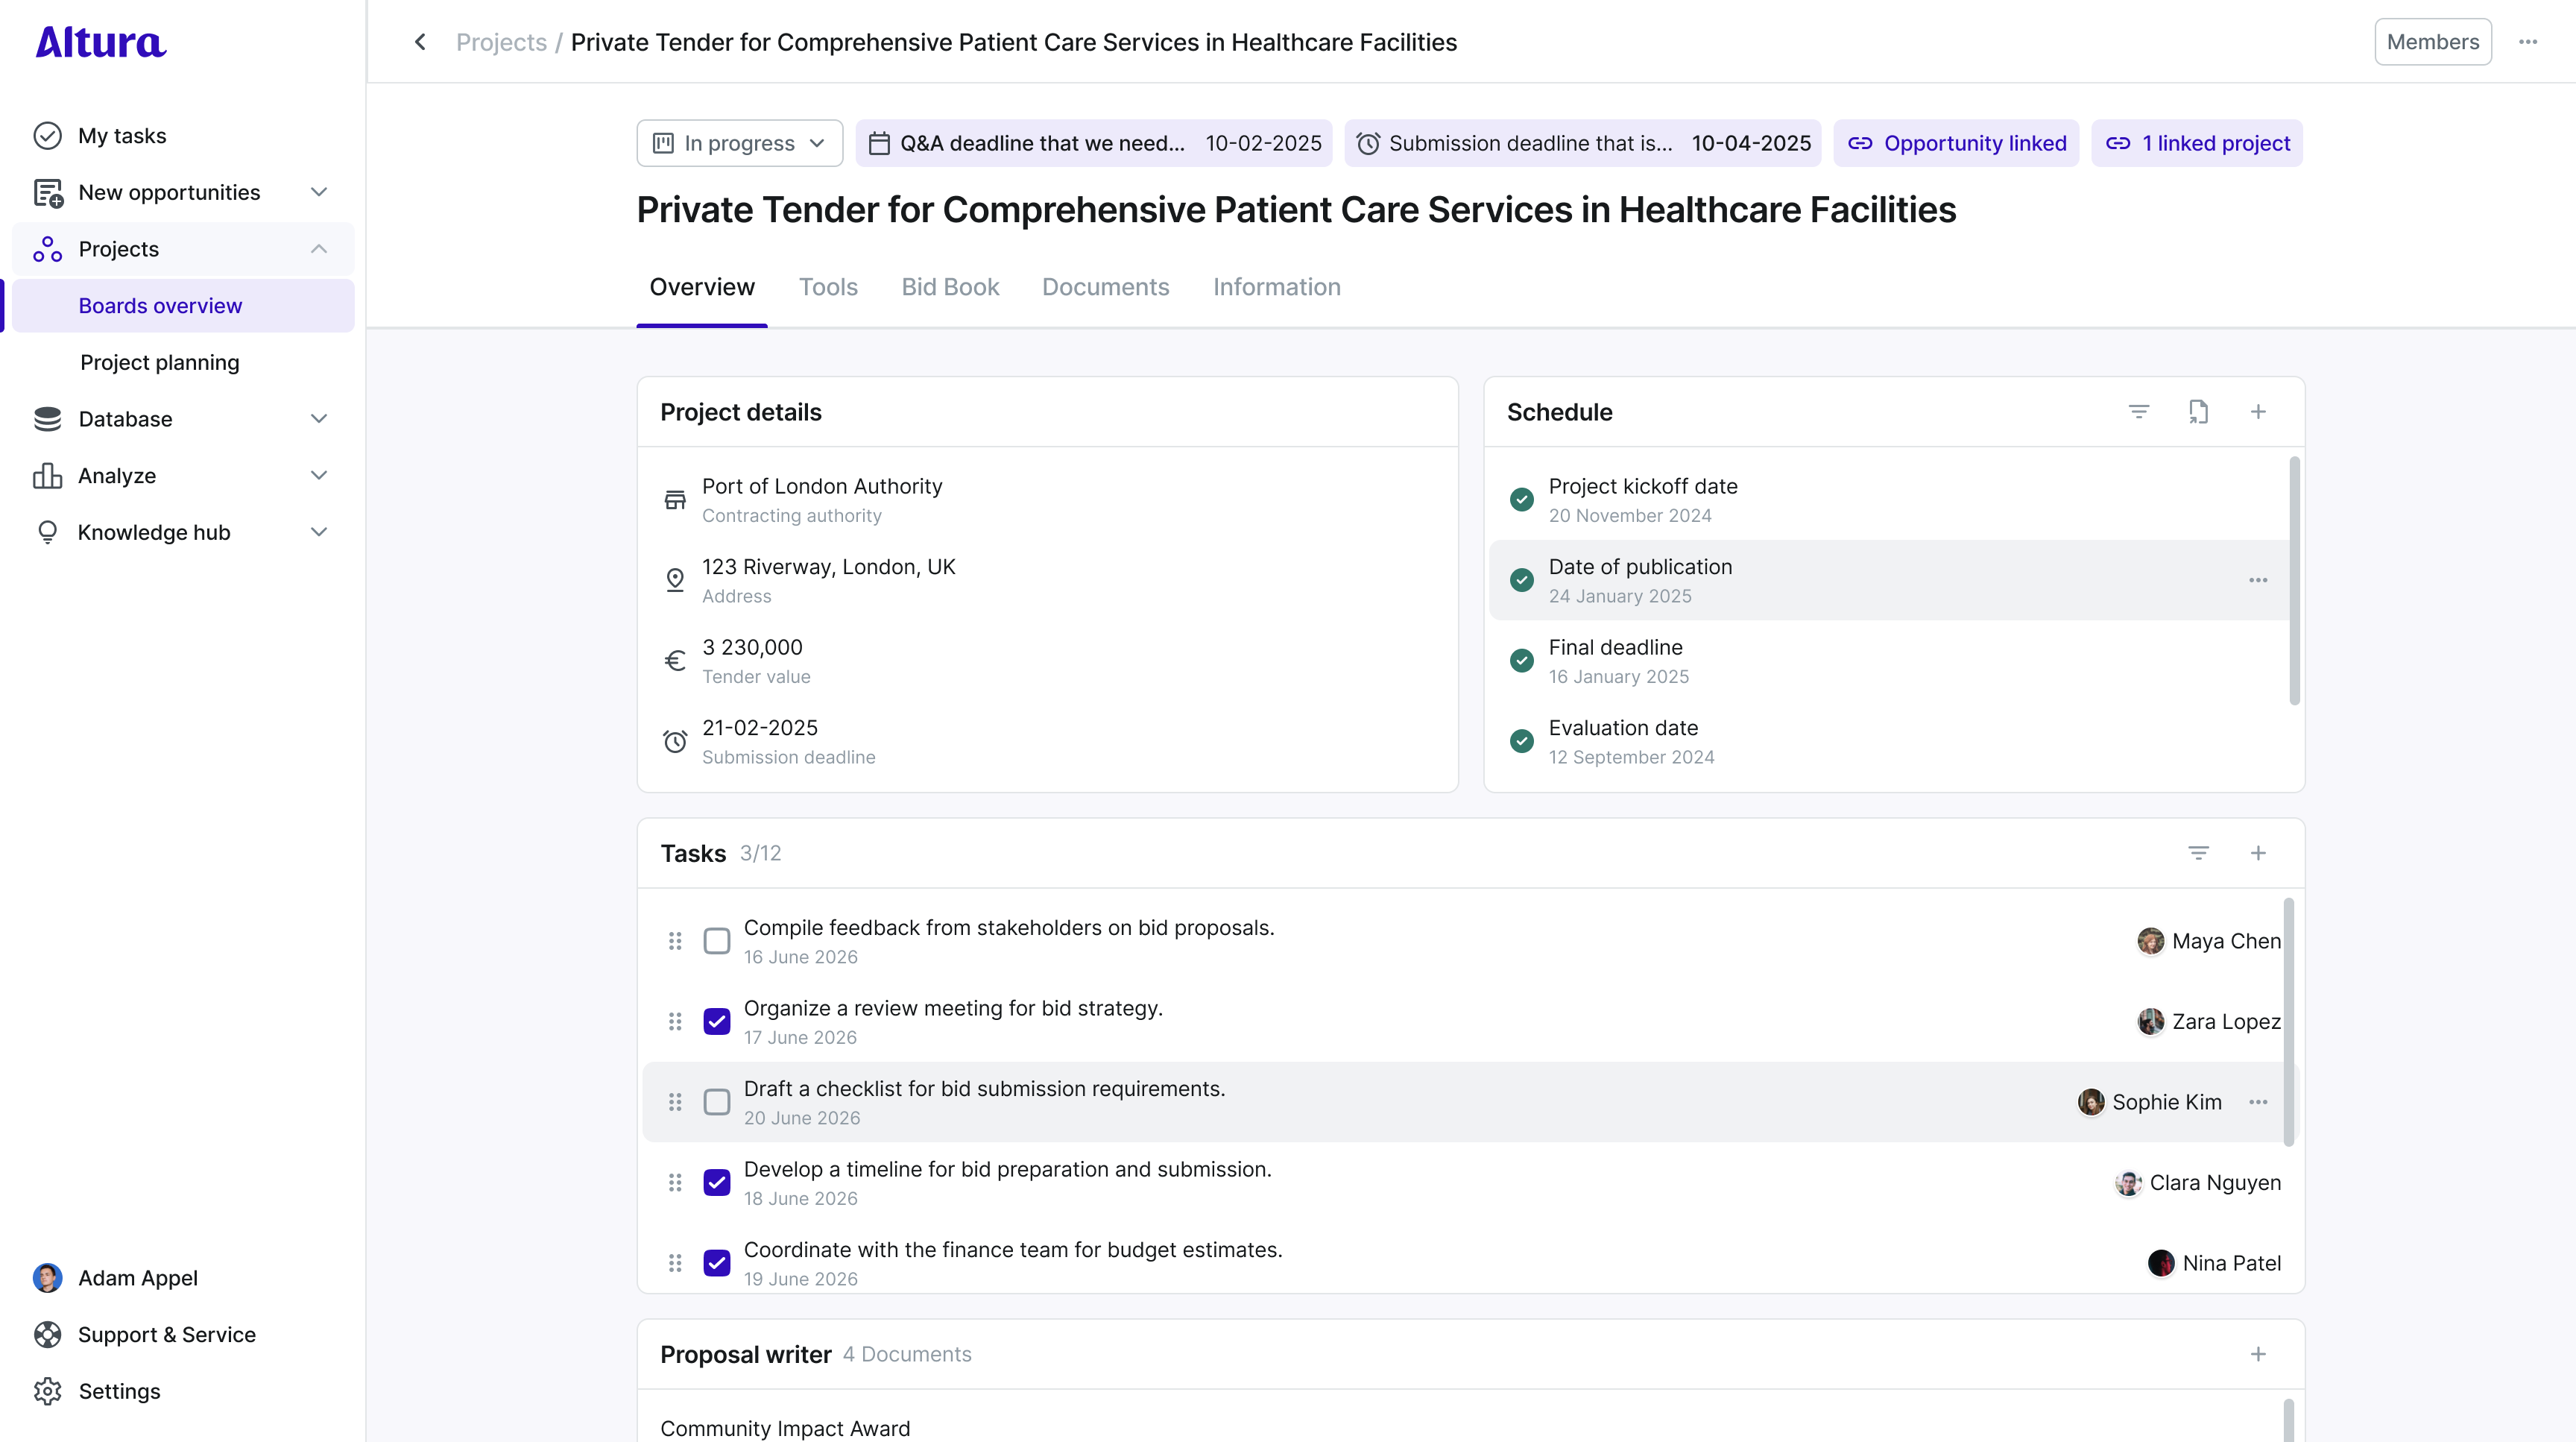
Task: Click the Schedule panel scrollbar
Action: tap(2294, 580)
